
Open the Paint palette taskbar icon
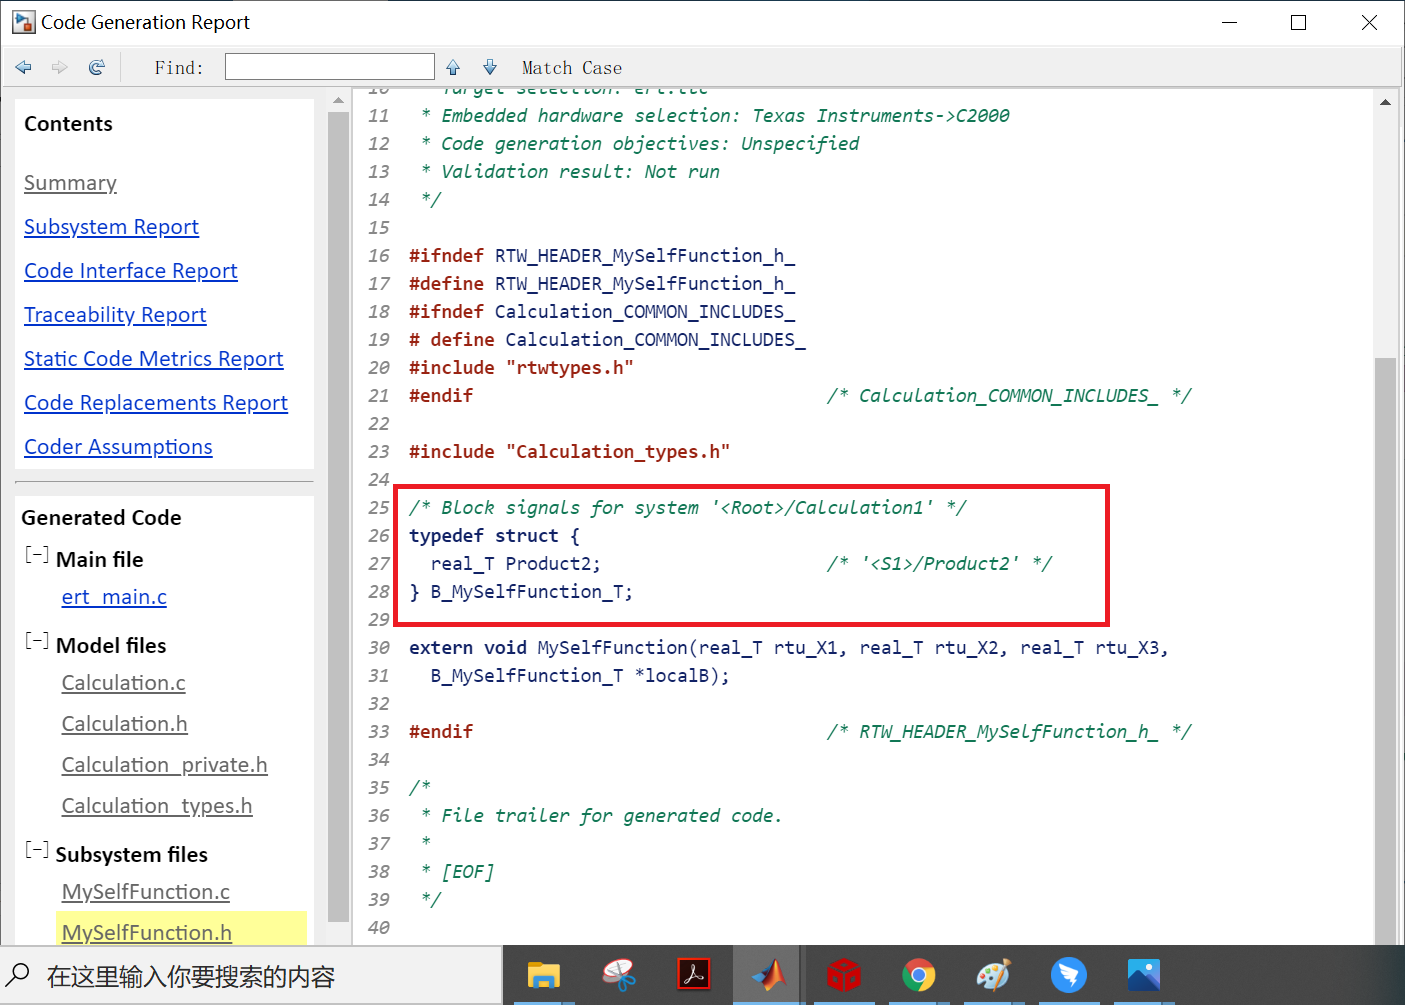coord(994,975)
